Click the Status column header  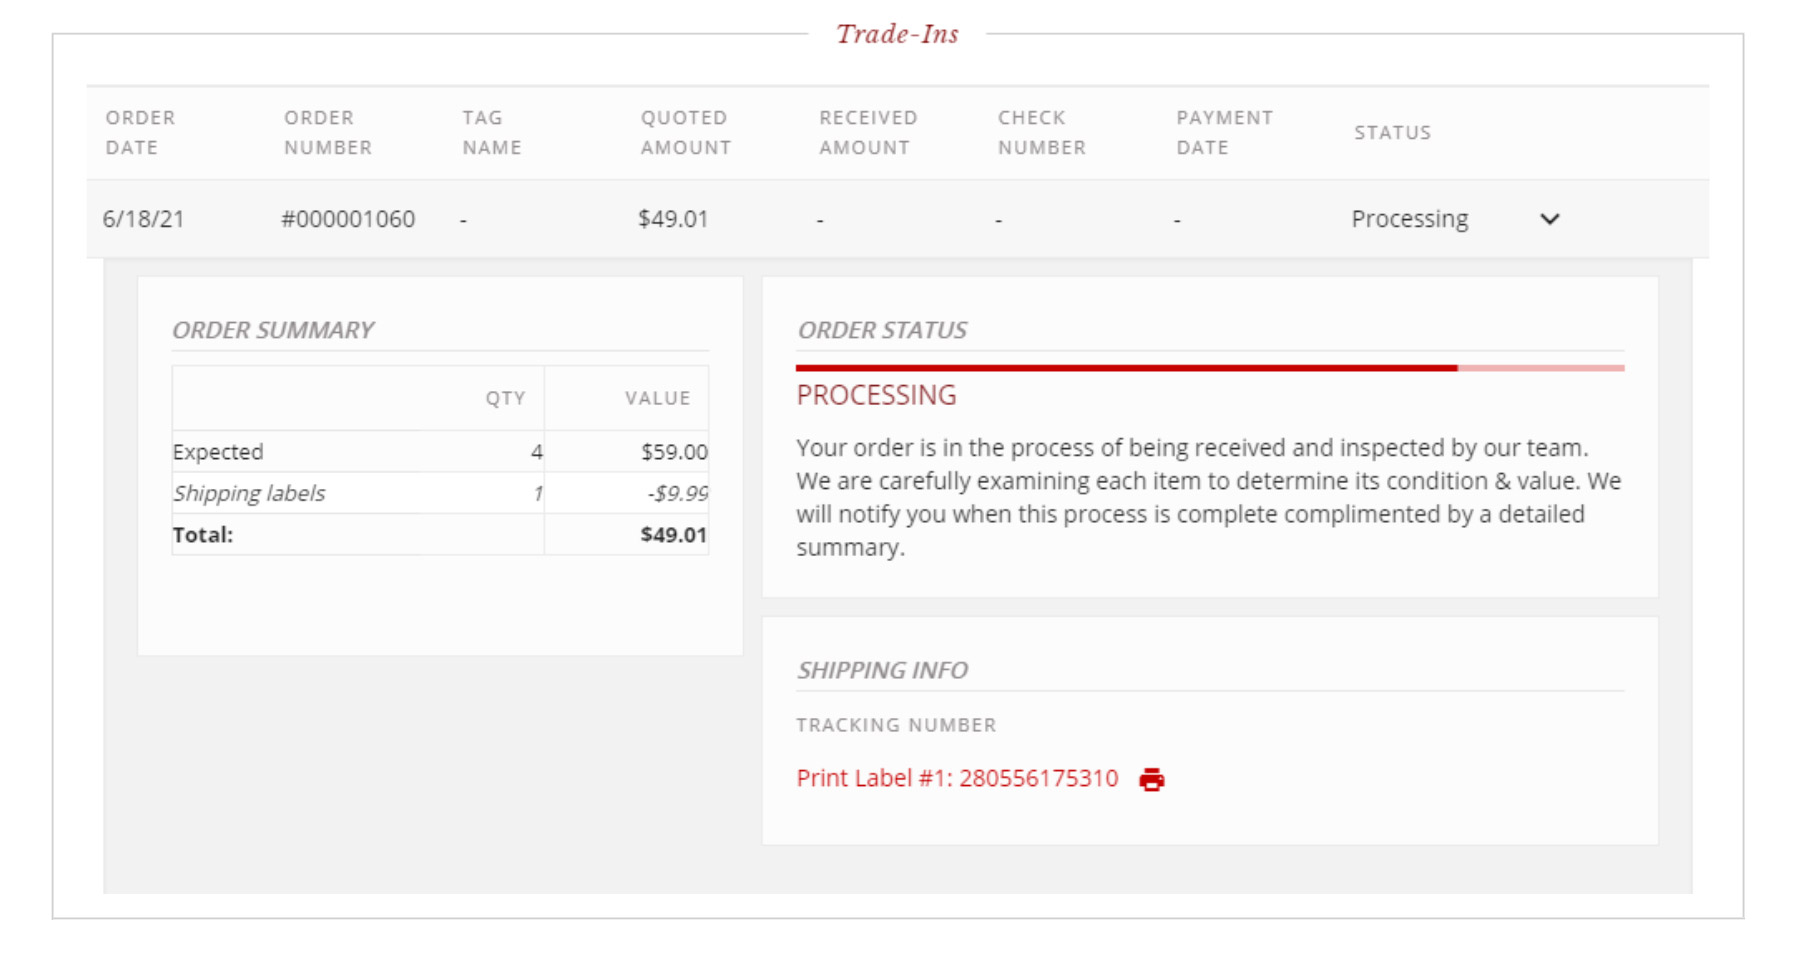(1392, 132)
